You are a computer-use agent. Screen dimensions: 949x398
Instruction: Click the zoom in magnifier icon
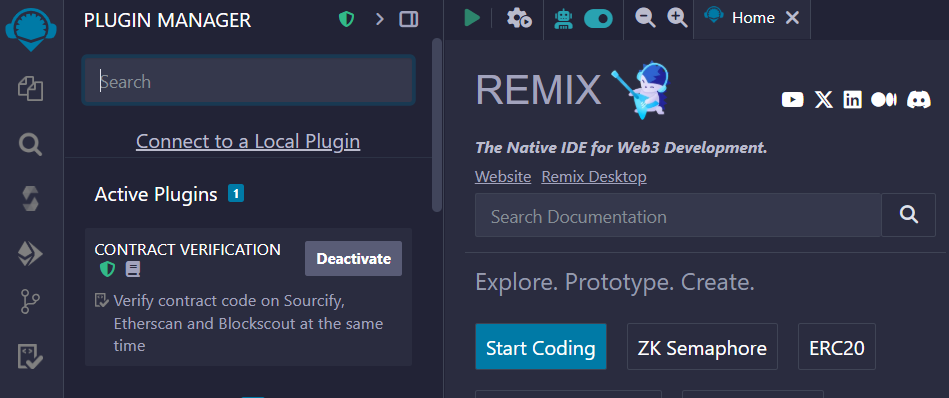tap(677, 18)
